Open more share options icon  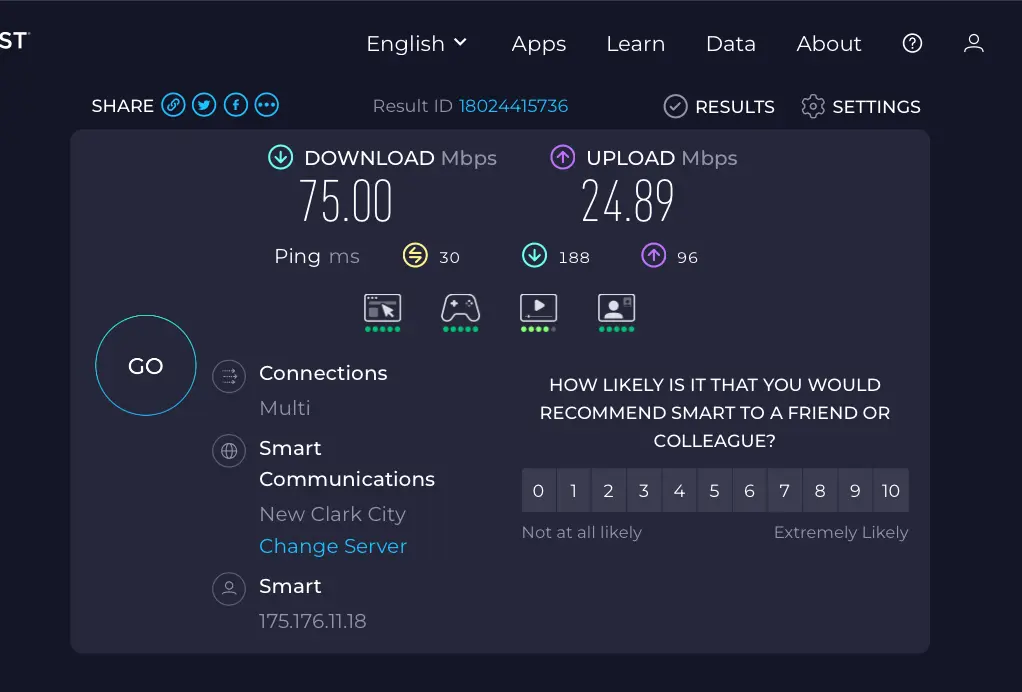[267, 105]
